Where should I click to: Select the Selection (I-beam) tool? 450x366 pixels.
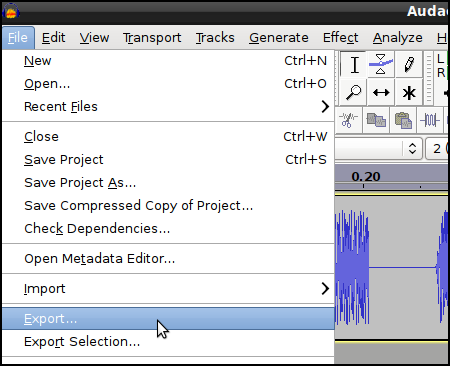(354, 65)
